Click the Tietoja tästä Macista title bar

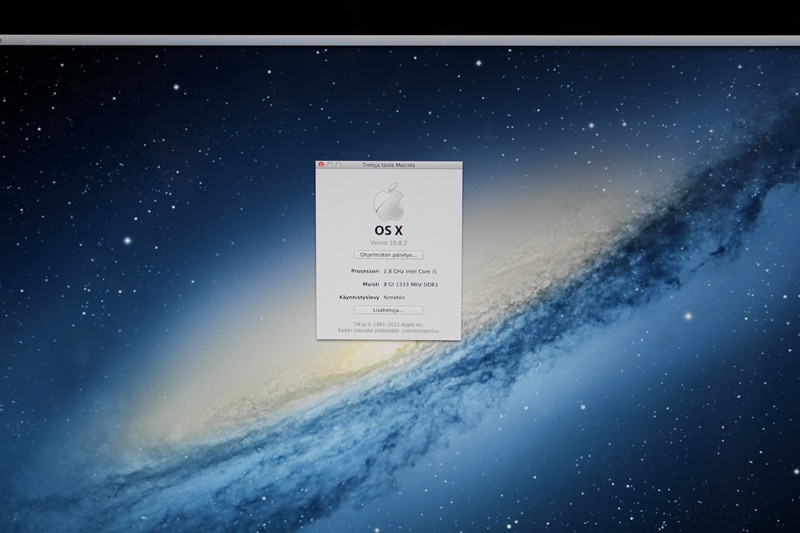pyautogui.click(x=389, y=165)
